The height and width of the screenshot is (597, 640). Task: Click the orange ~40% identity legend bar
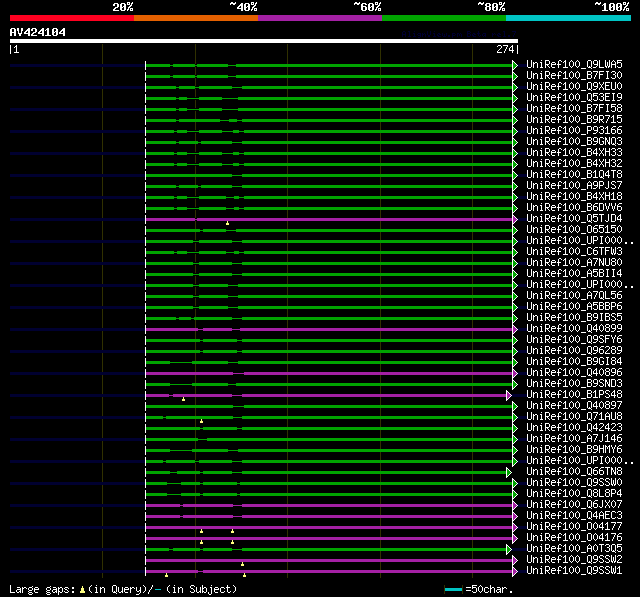coord(196,18)
